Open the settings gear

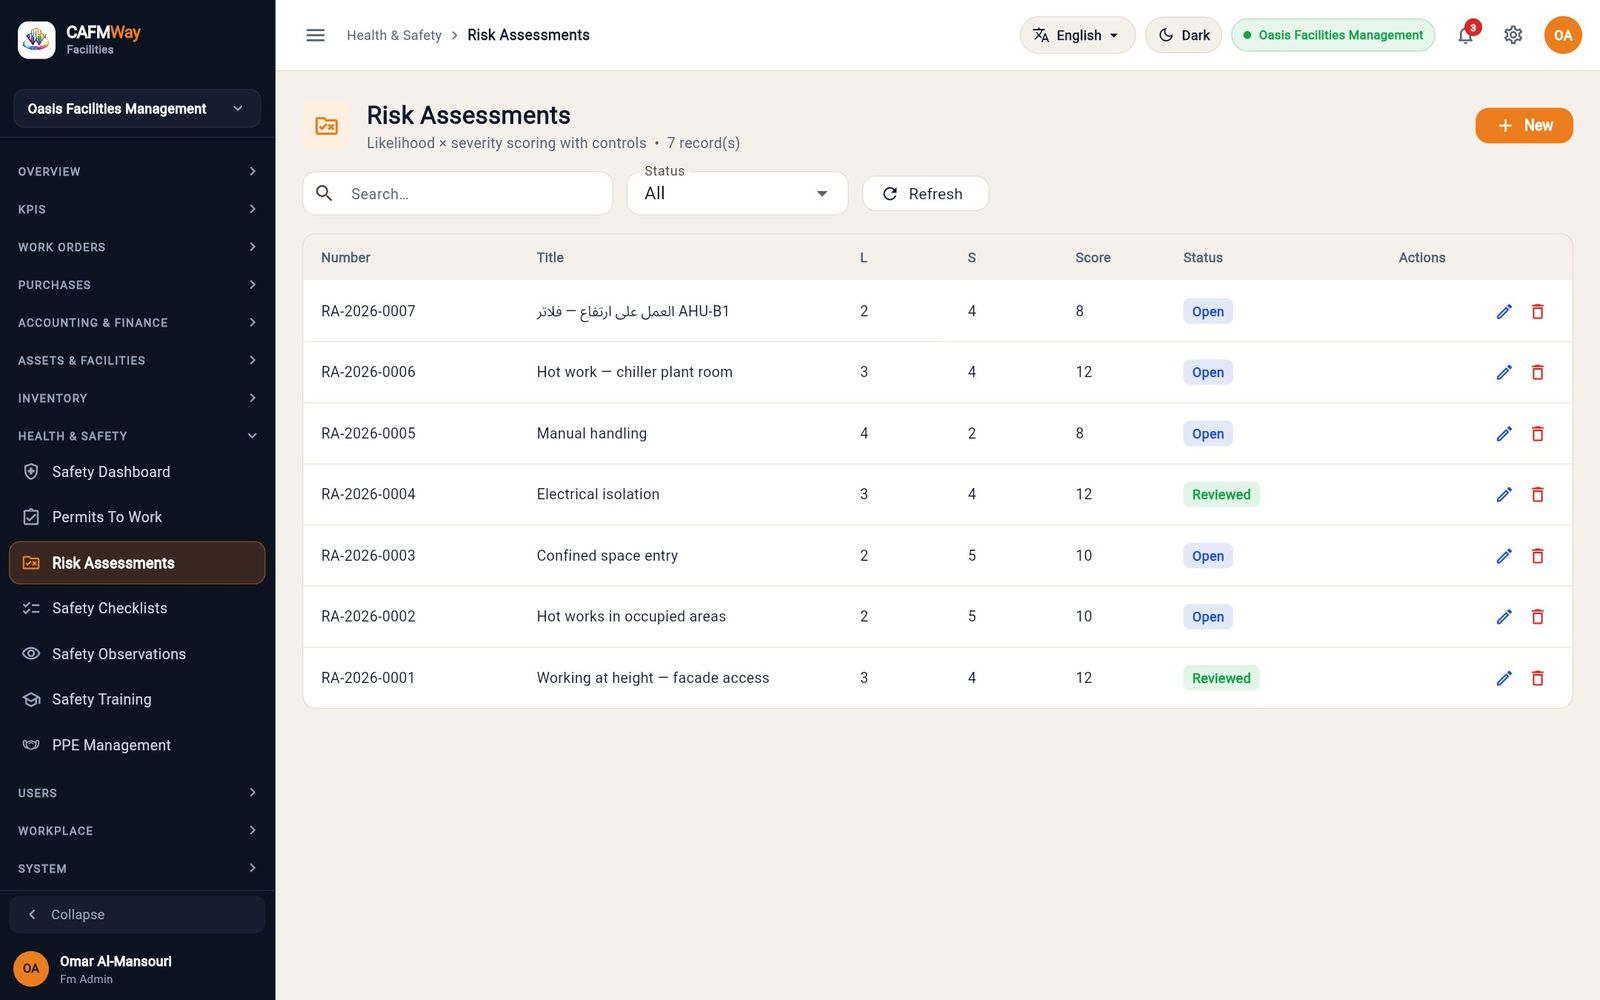pos(1513,35)
